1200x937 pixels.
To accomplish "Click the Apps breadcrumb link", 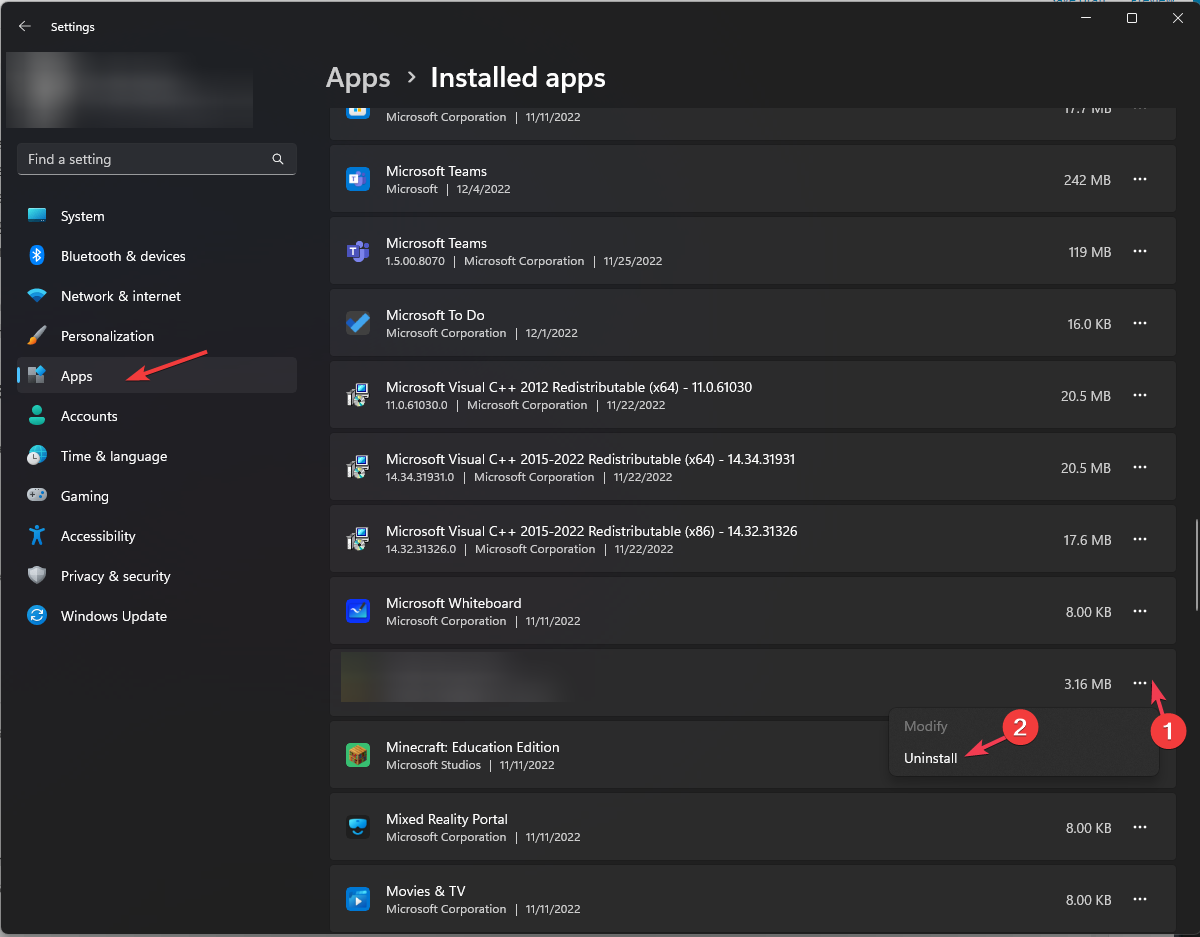I will (358, 77).
